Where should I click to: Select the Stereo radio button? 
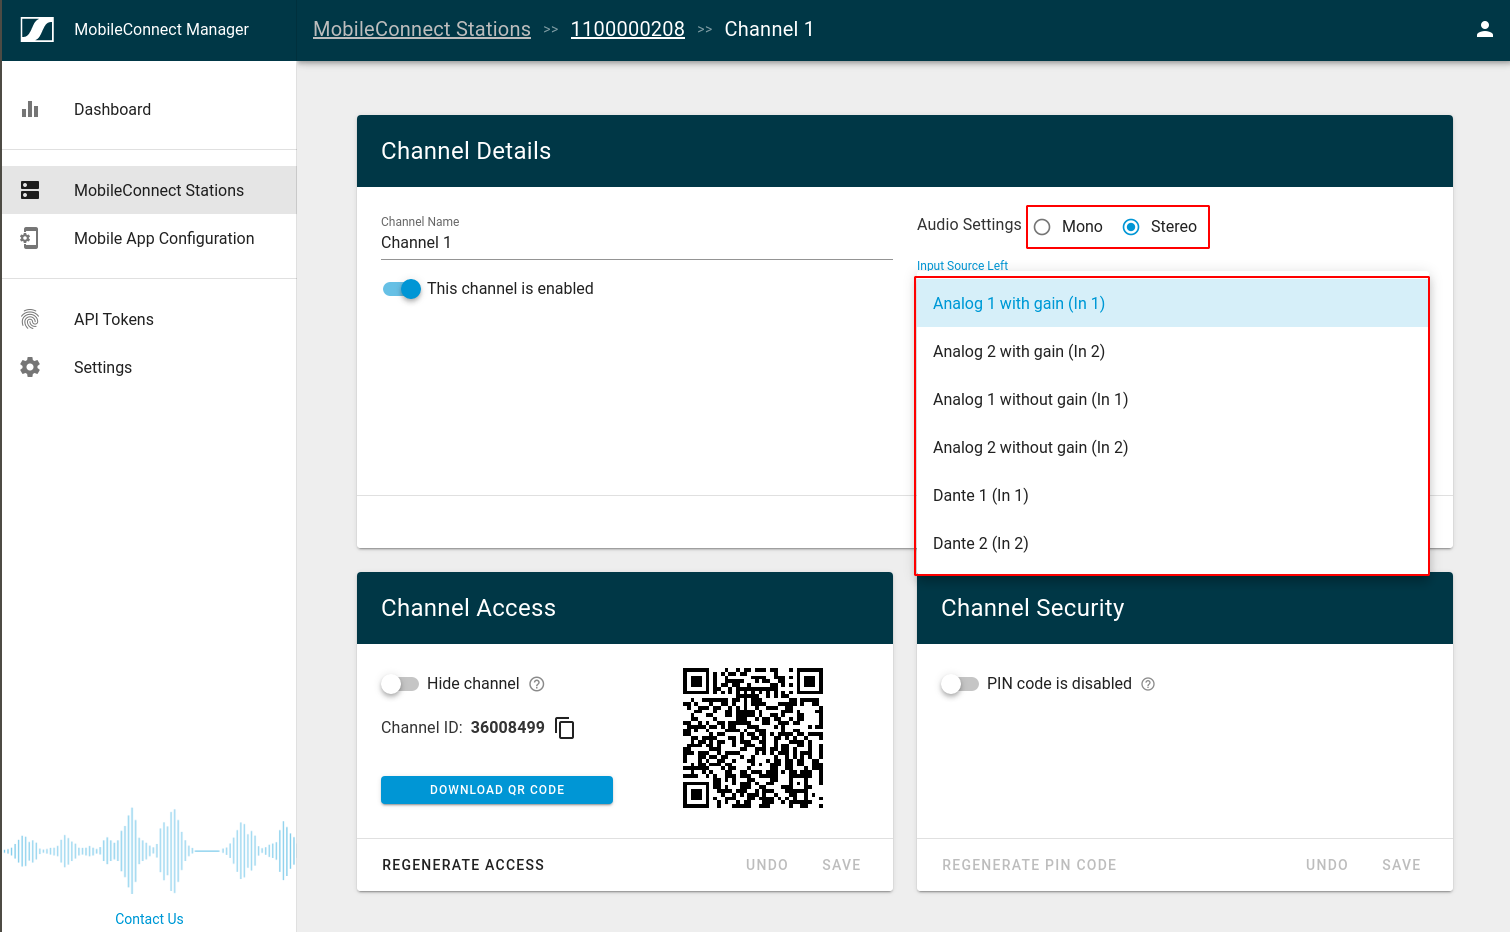click(x=1131, y=227)
